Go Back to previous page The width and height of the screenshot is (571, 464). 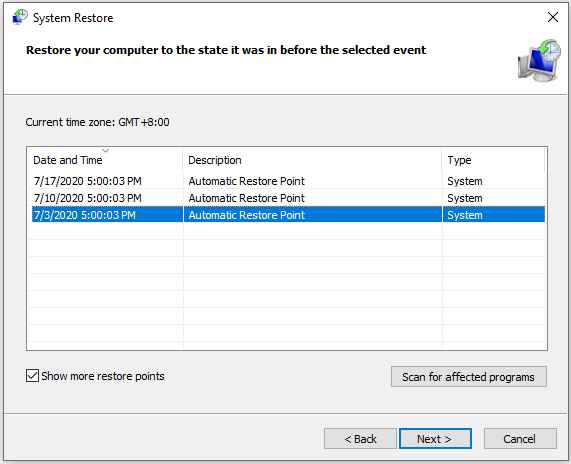click(360, 439)
